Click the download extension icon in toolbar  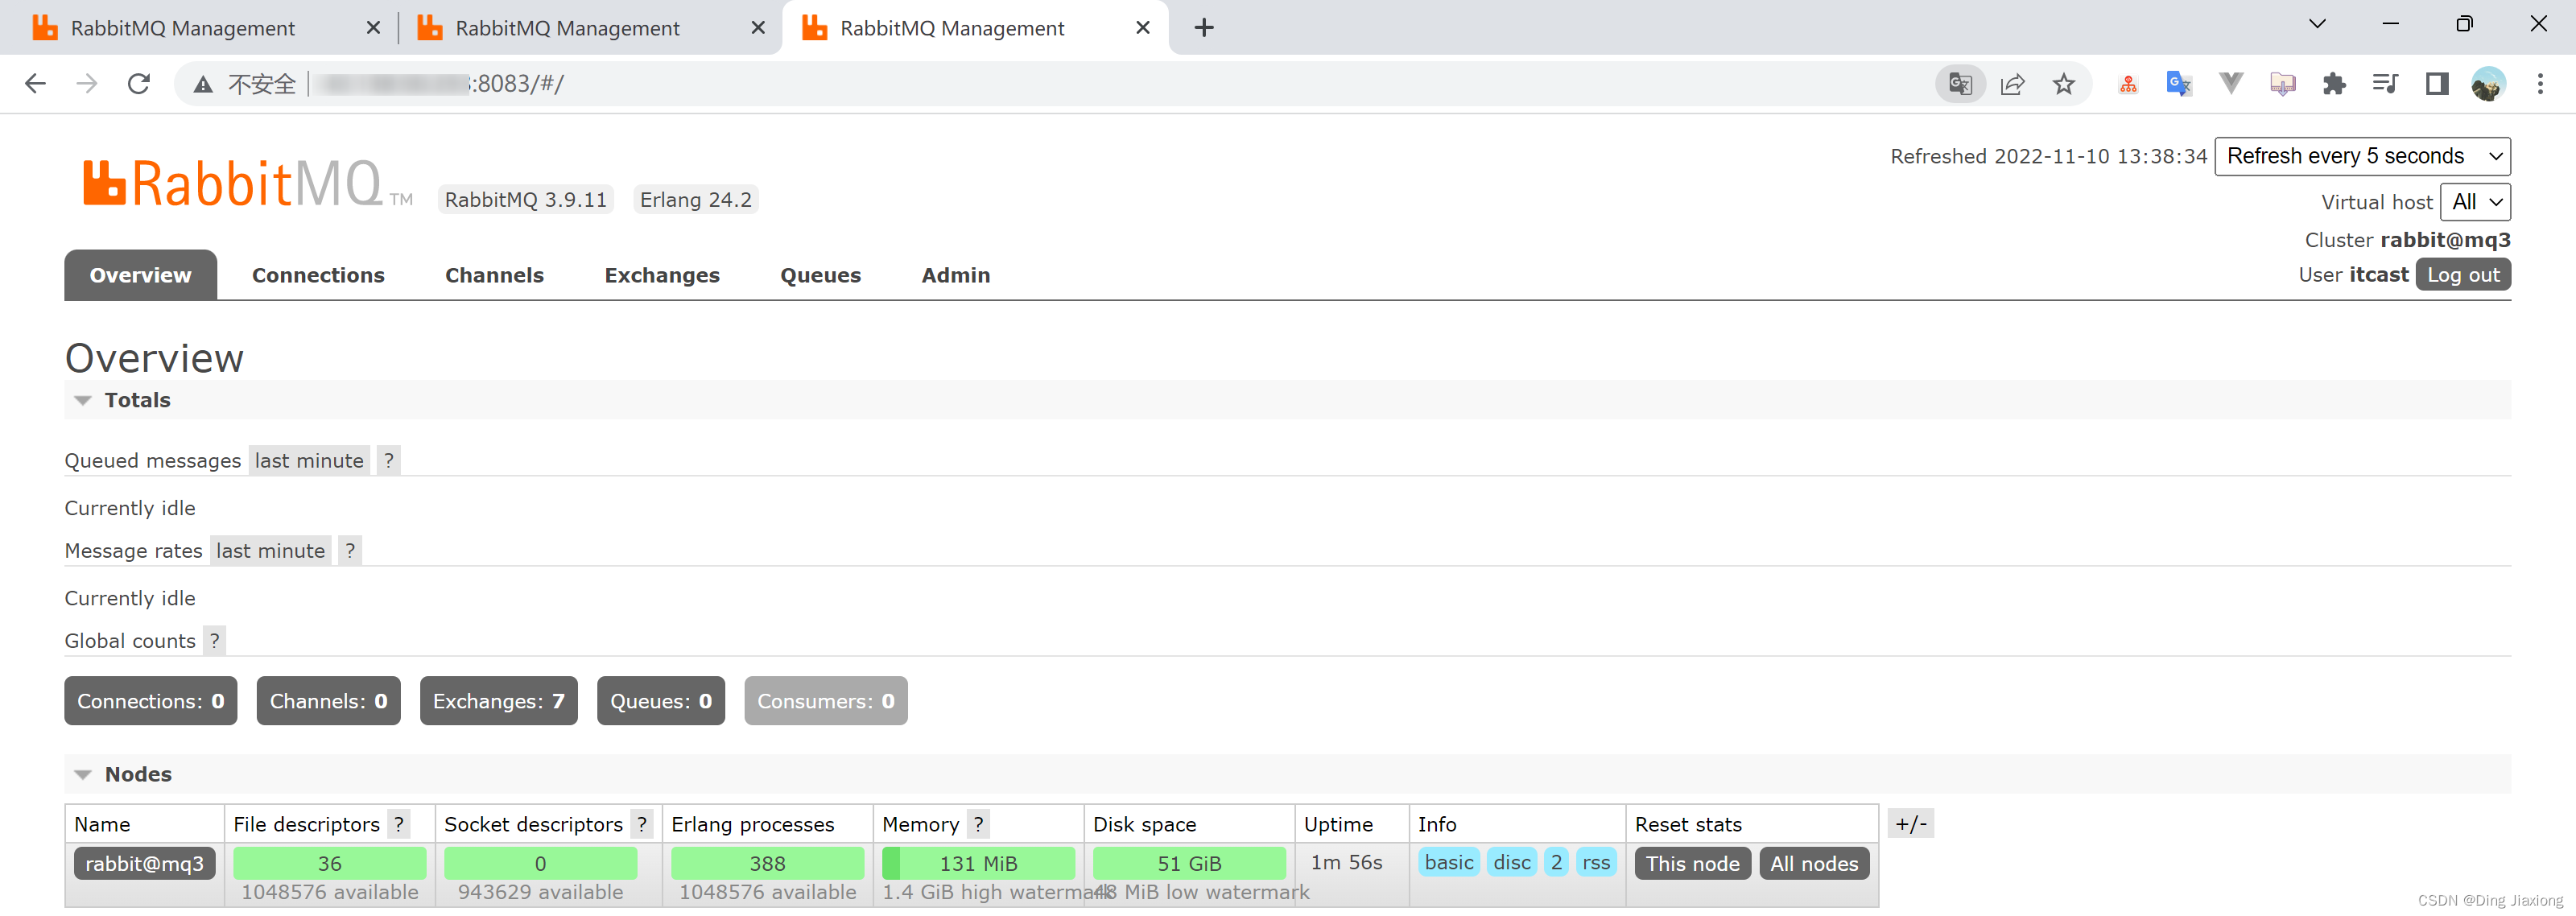[x=2282, y=84]
